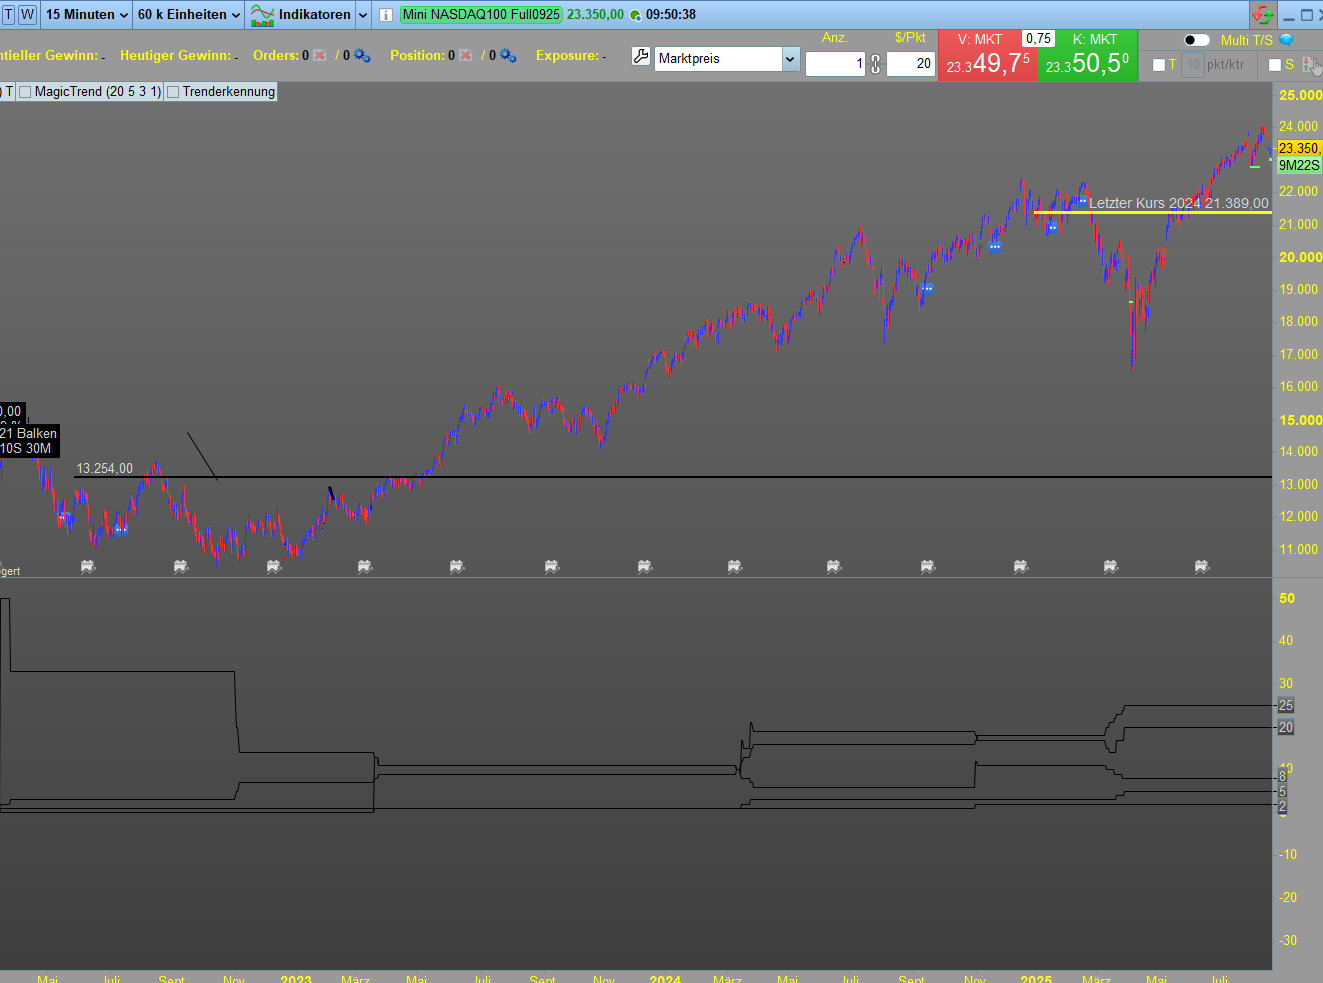The width and height of the screenshot is (1323, 983).
Task: Click the rollover flag icon near 2024
Action: (645, 566)
